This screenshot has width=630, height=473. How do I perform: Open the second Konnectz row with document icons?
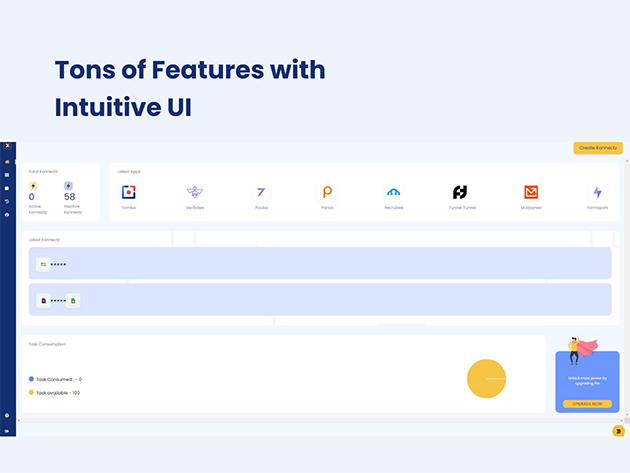click(320, 299)
